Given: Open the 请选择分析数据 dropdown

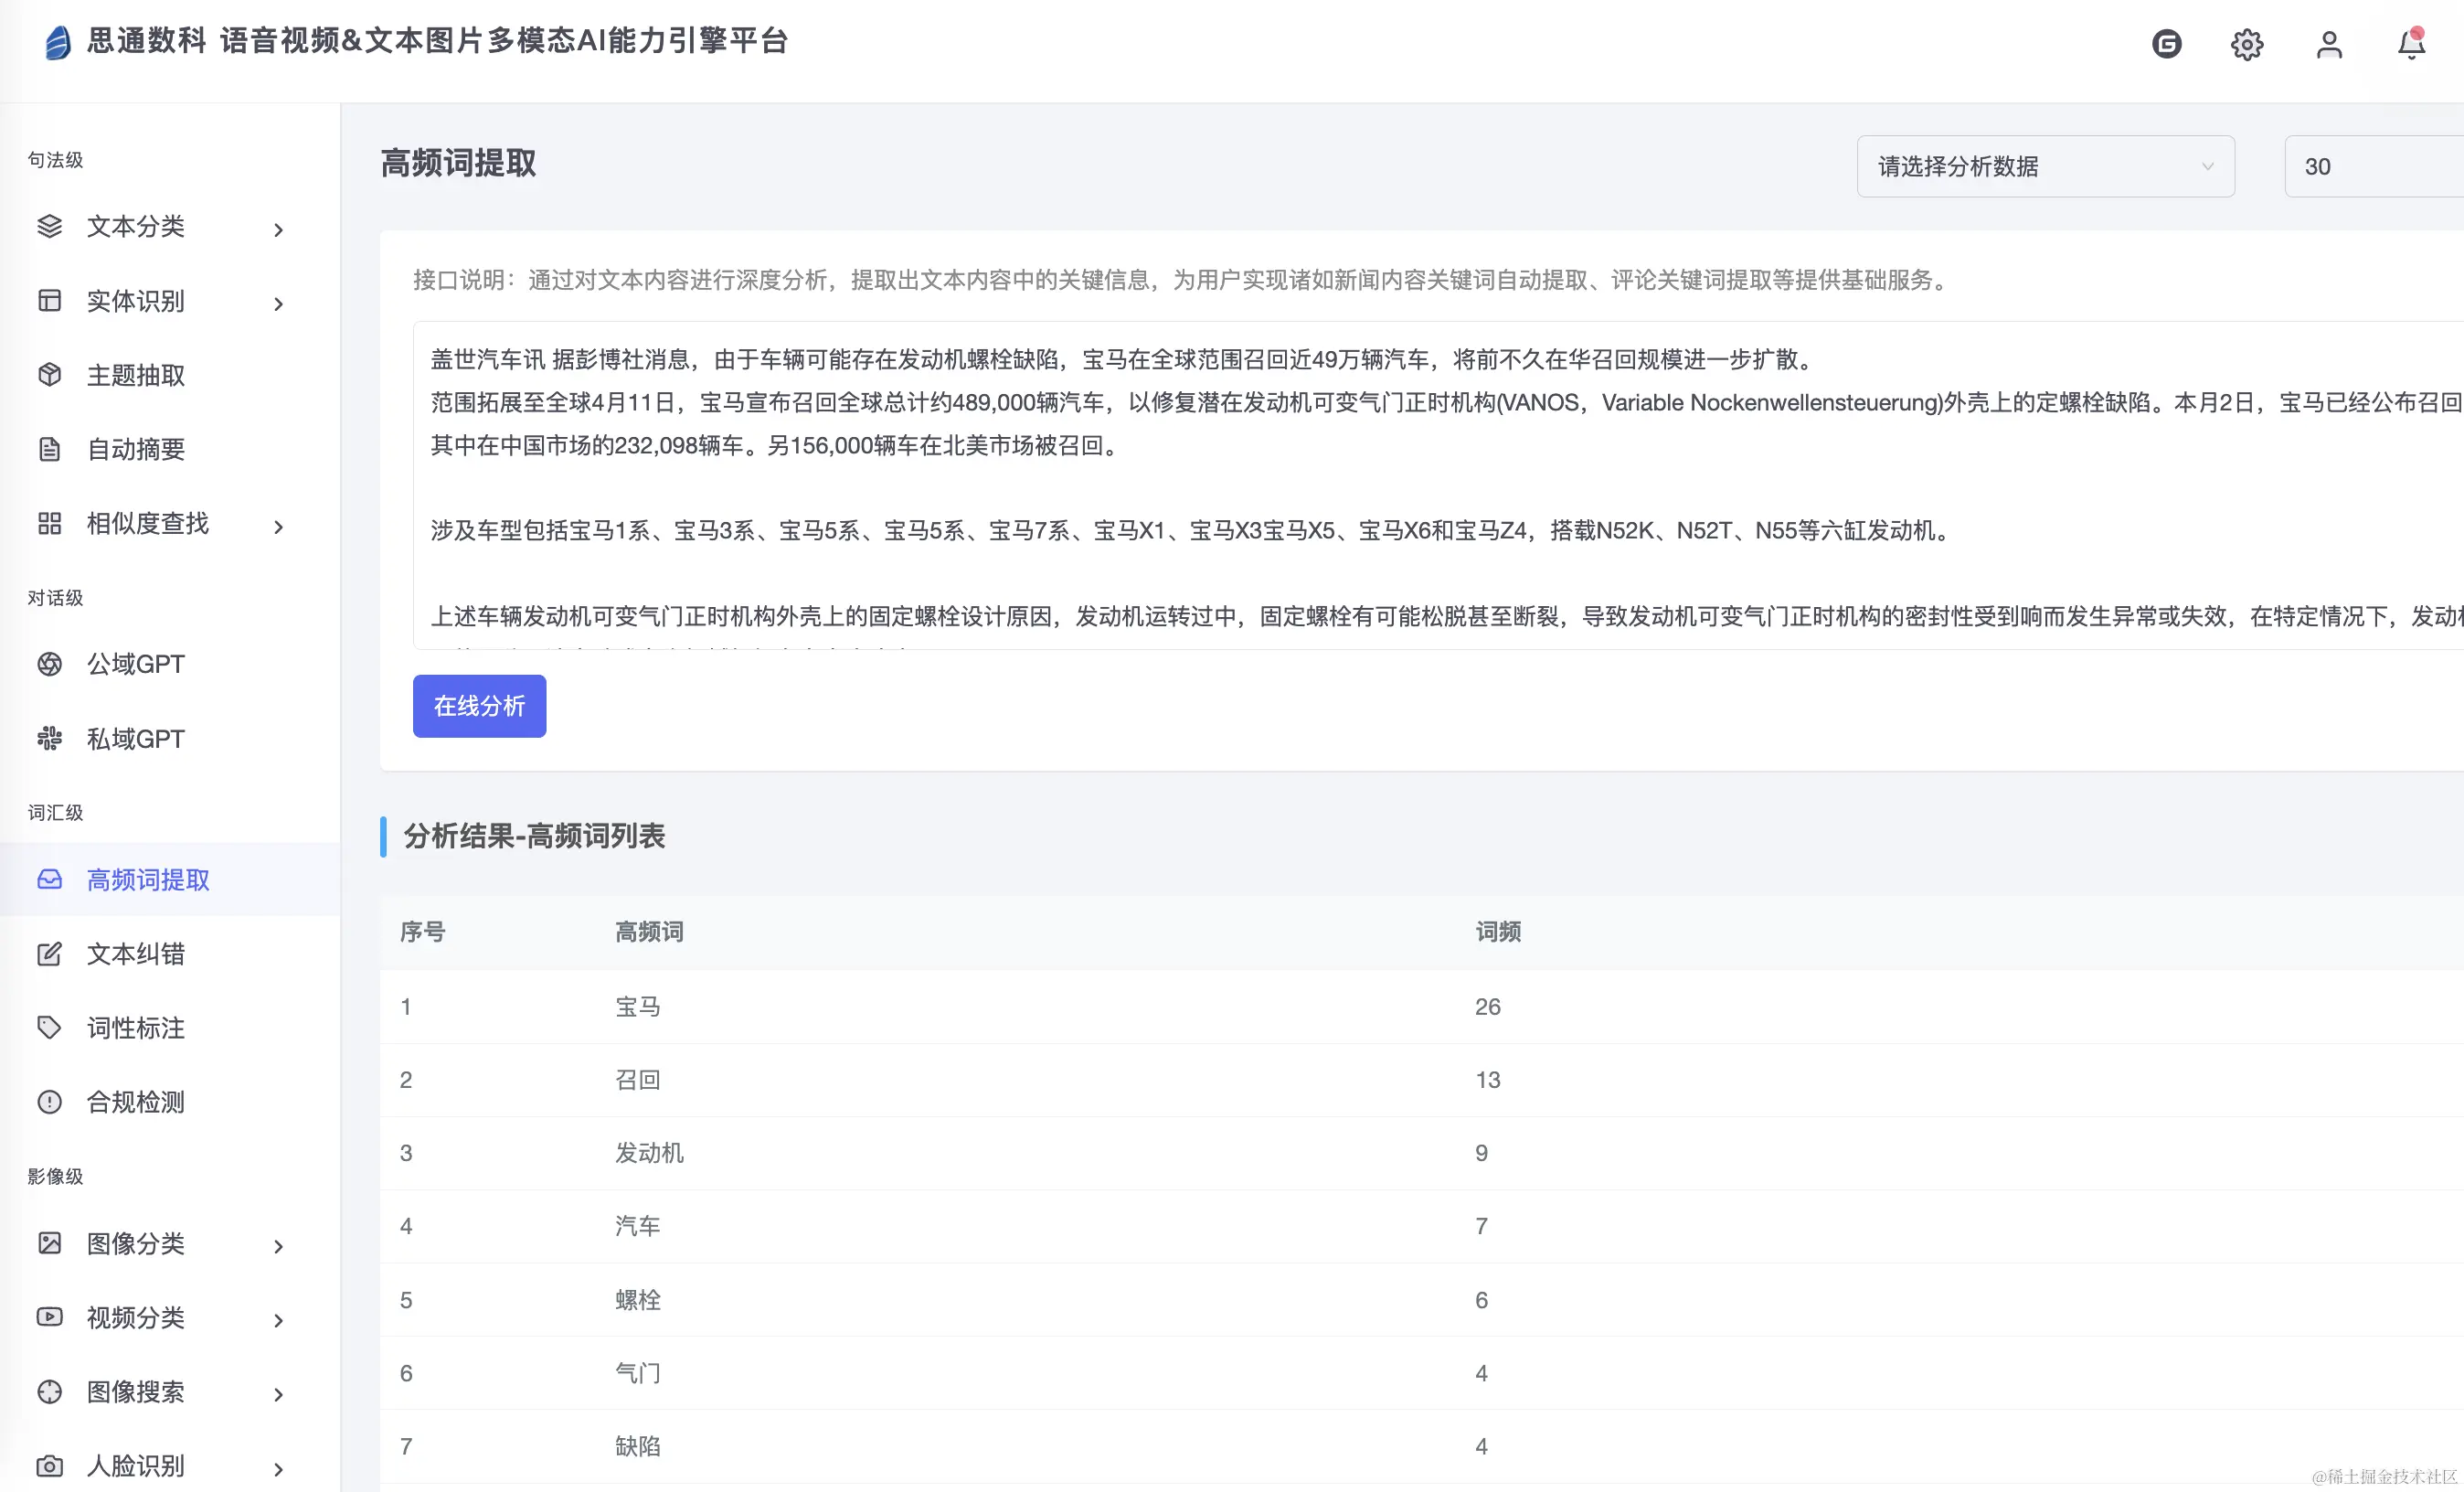Looking at the screenshot, I should click(x=2045, y=166).
